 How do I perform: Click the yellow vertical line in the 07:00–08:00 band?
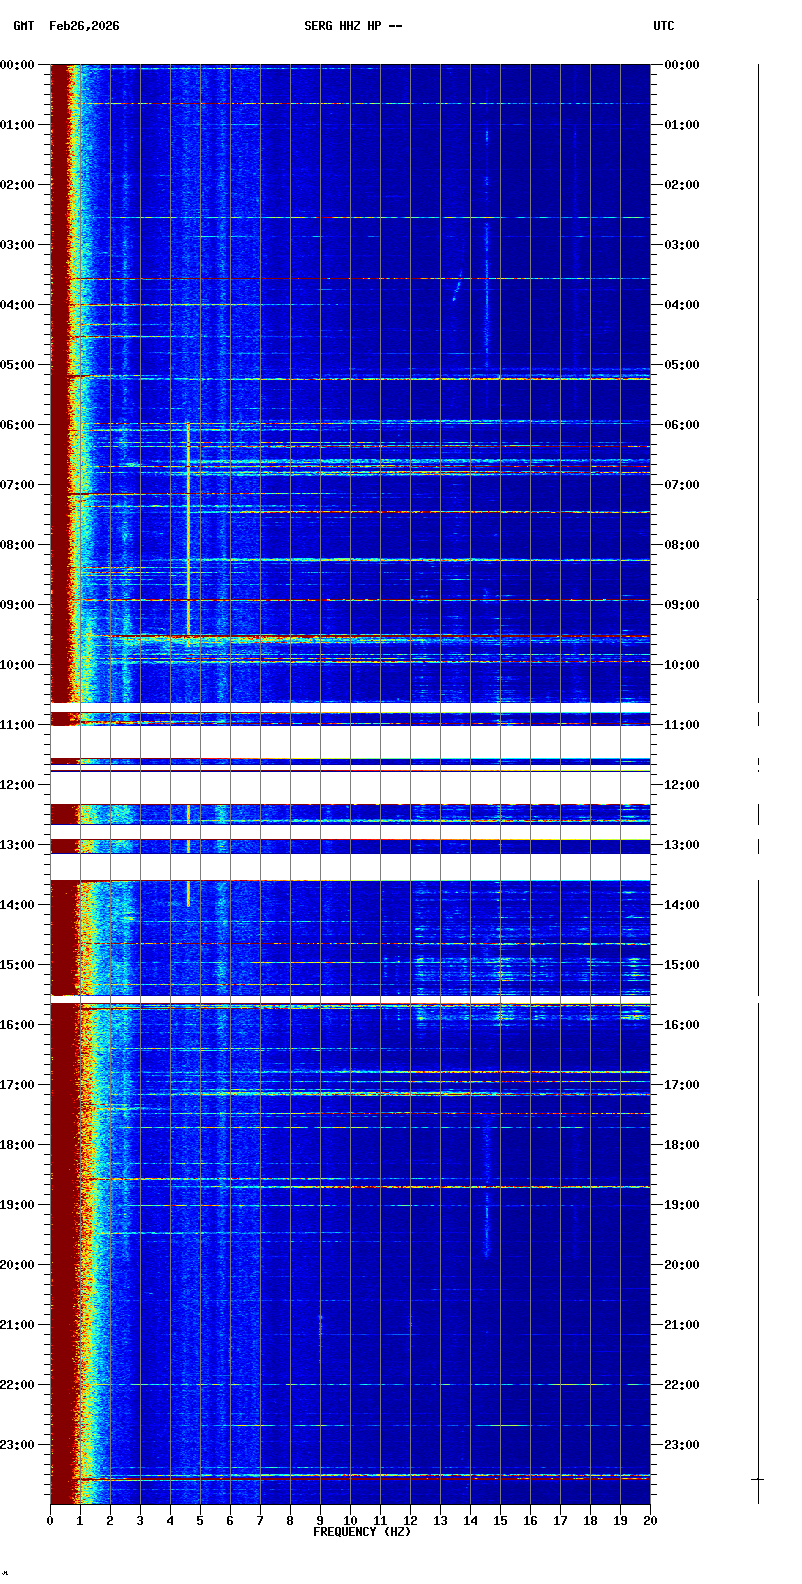[188, 515]
